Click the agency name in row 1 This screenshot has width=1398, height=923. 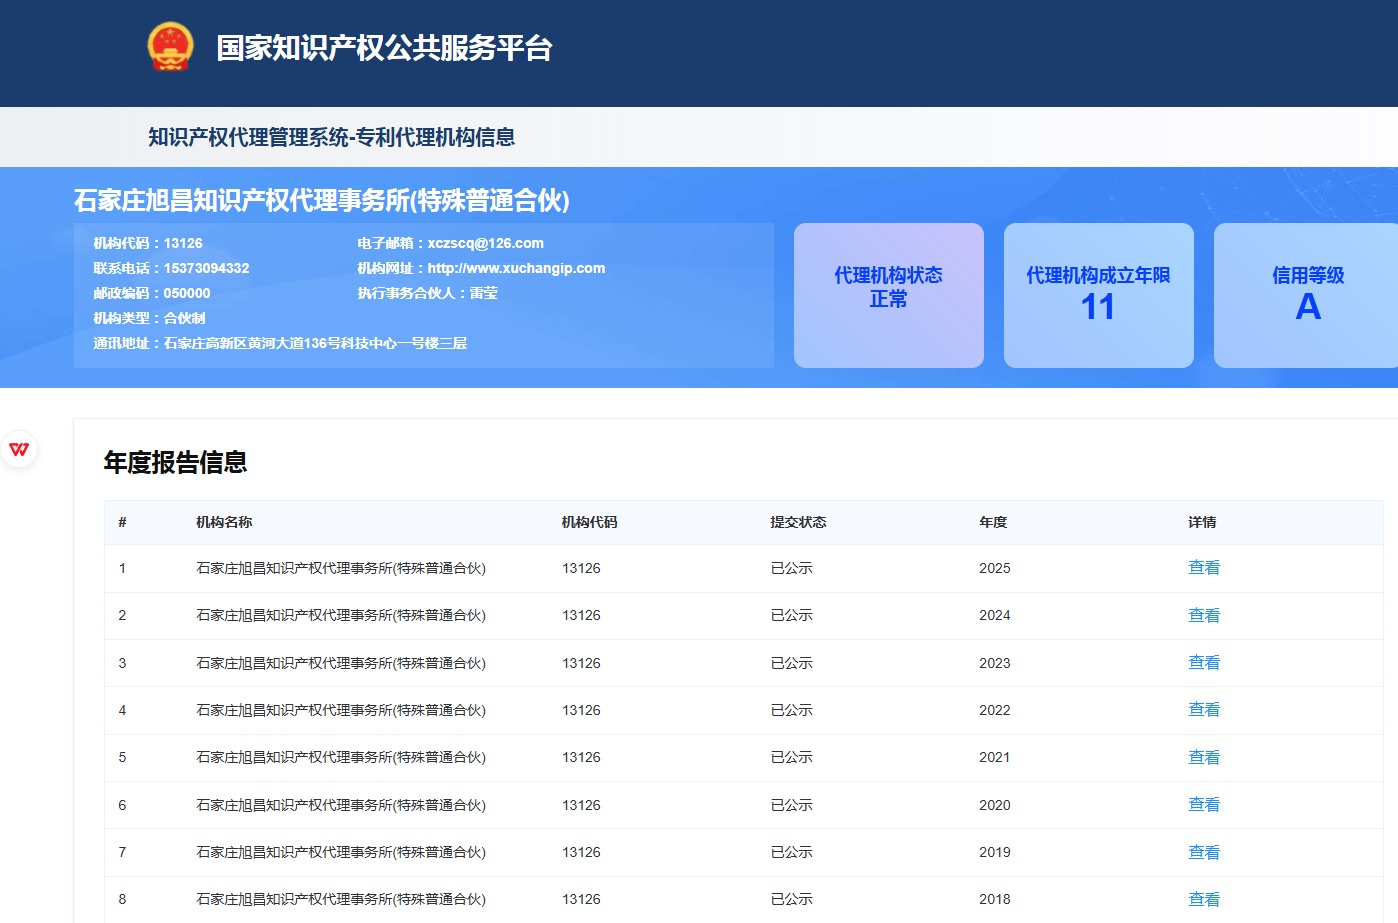click(x=341, y=568)
